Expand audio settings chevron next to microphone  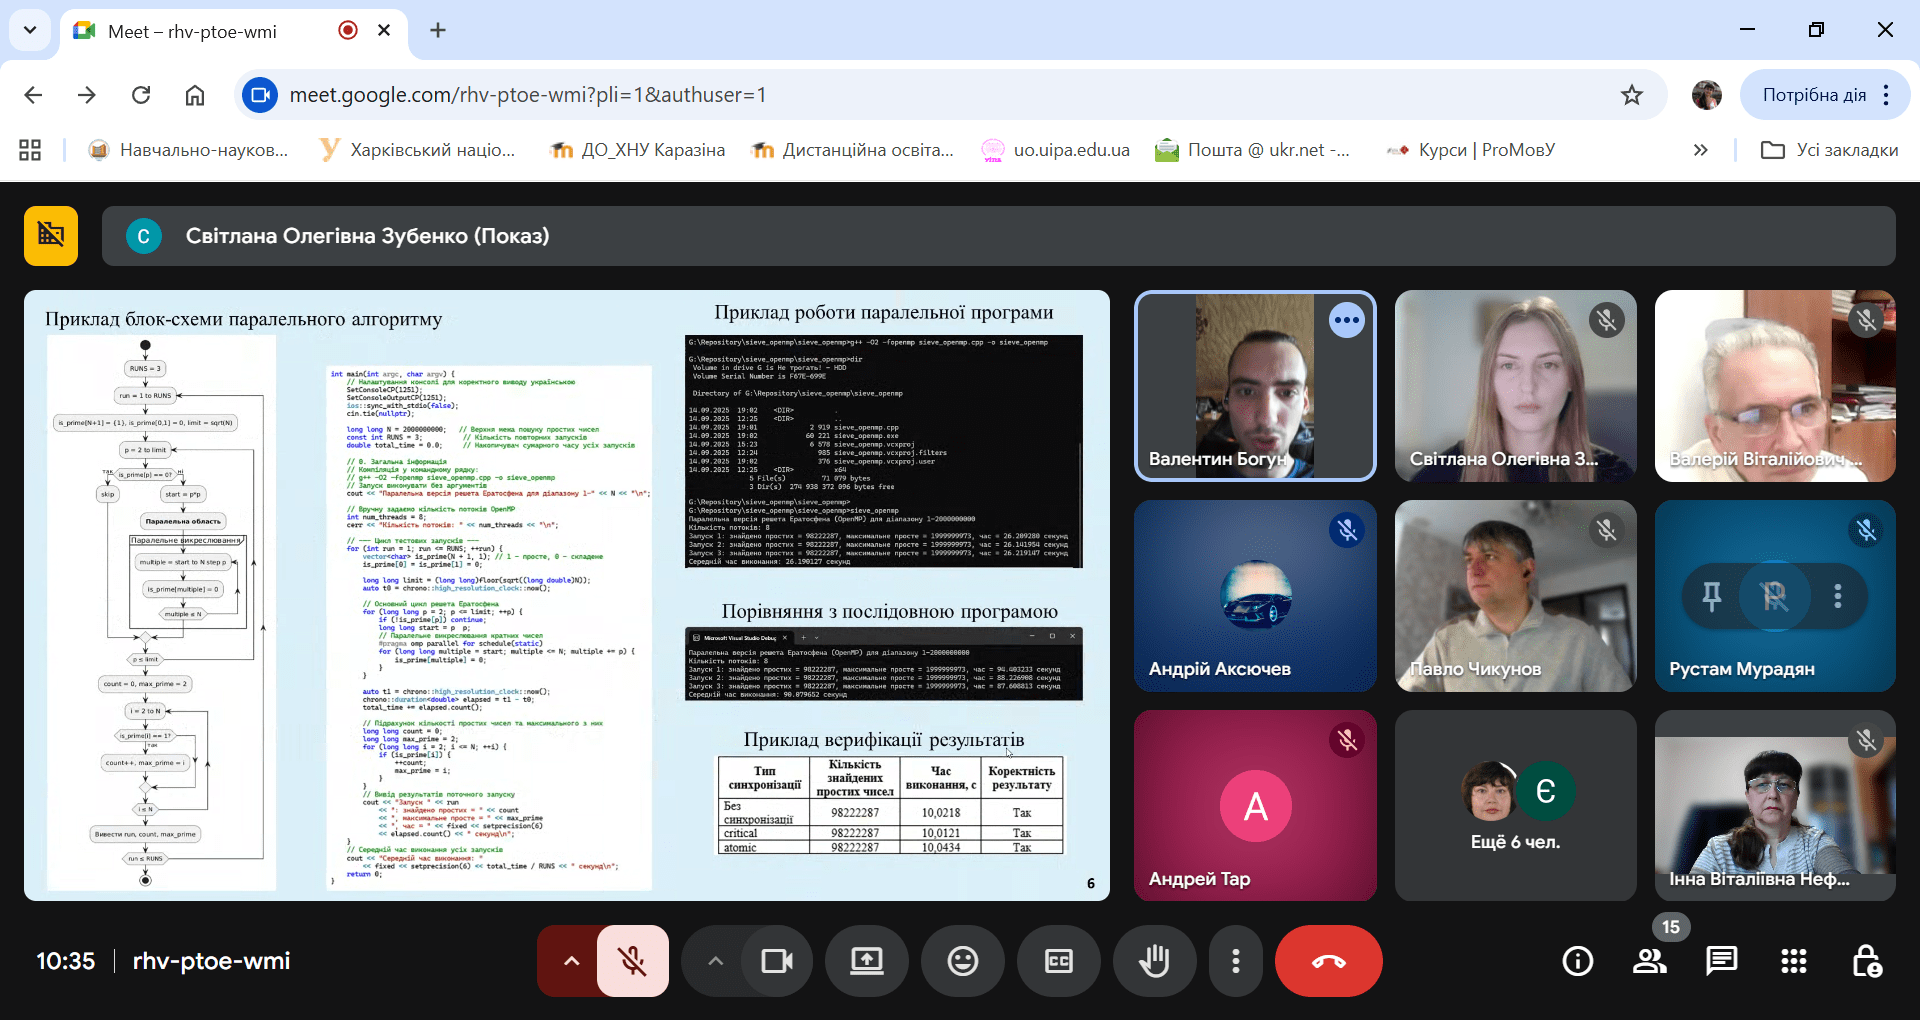click(x=571, y=961)
